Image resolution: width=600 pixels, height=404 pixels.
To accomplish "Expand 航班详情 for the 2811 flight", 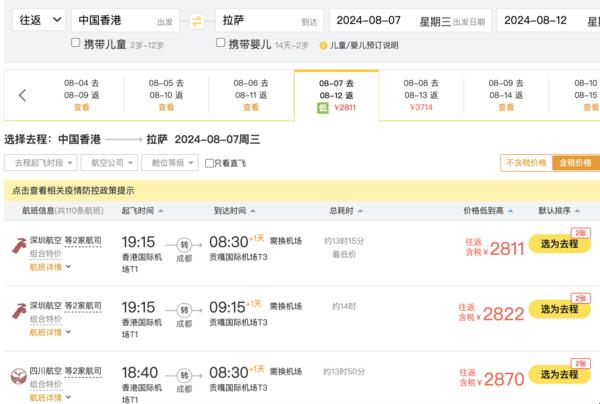I will (x=50, y=267).
